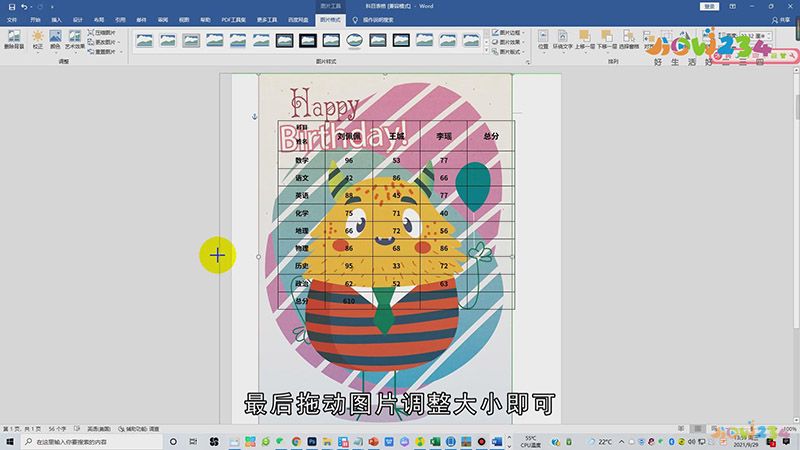This screenshot has width=800, height=450.
Task: Click the 英语(美国) language indicator
Action: pyautogui.click(x=98, y=429)
